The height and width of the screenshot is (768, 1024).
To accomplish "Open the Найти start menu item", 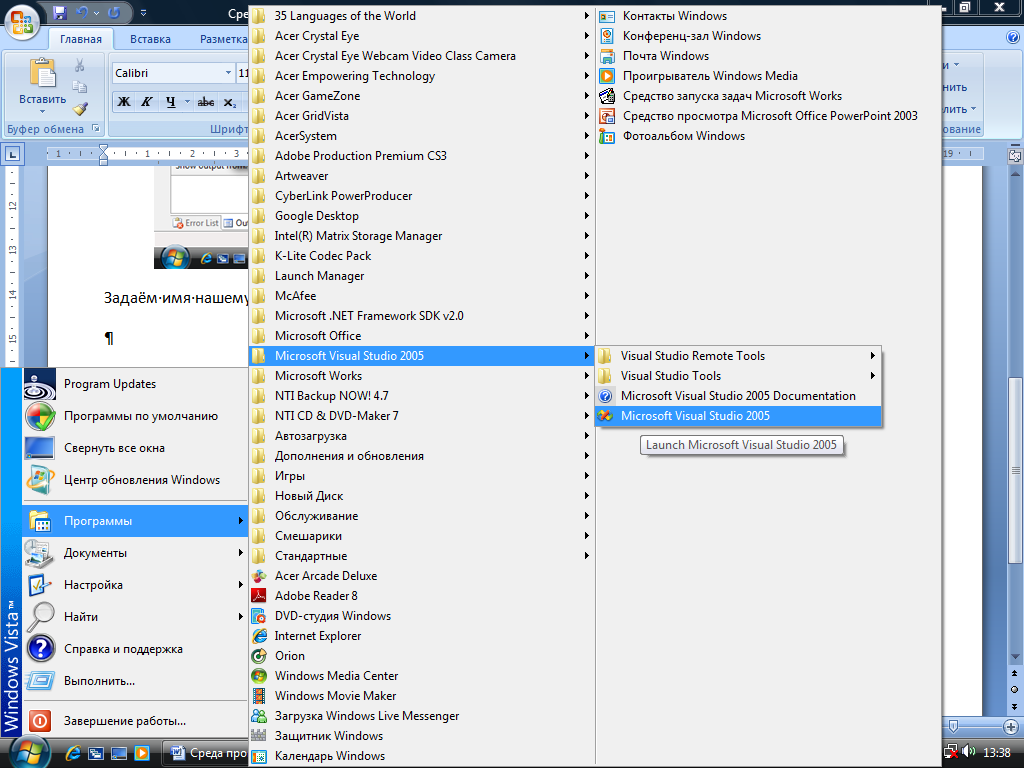I will point(135,617).
